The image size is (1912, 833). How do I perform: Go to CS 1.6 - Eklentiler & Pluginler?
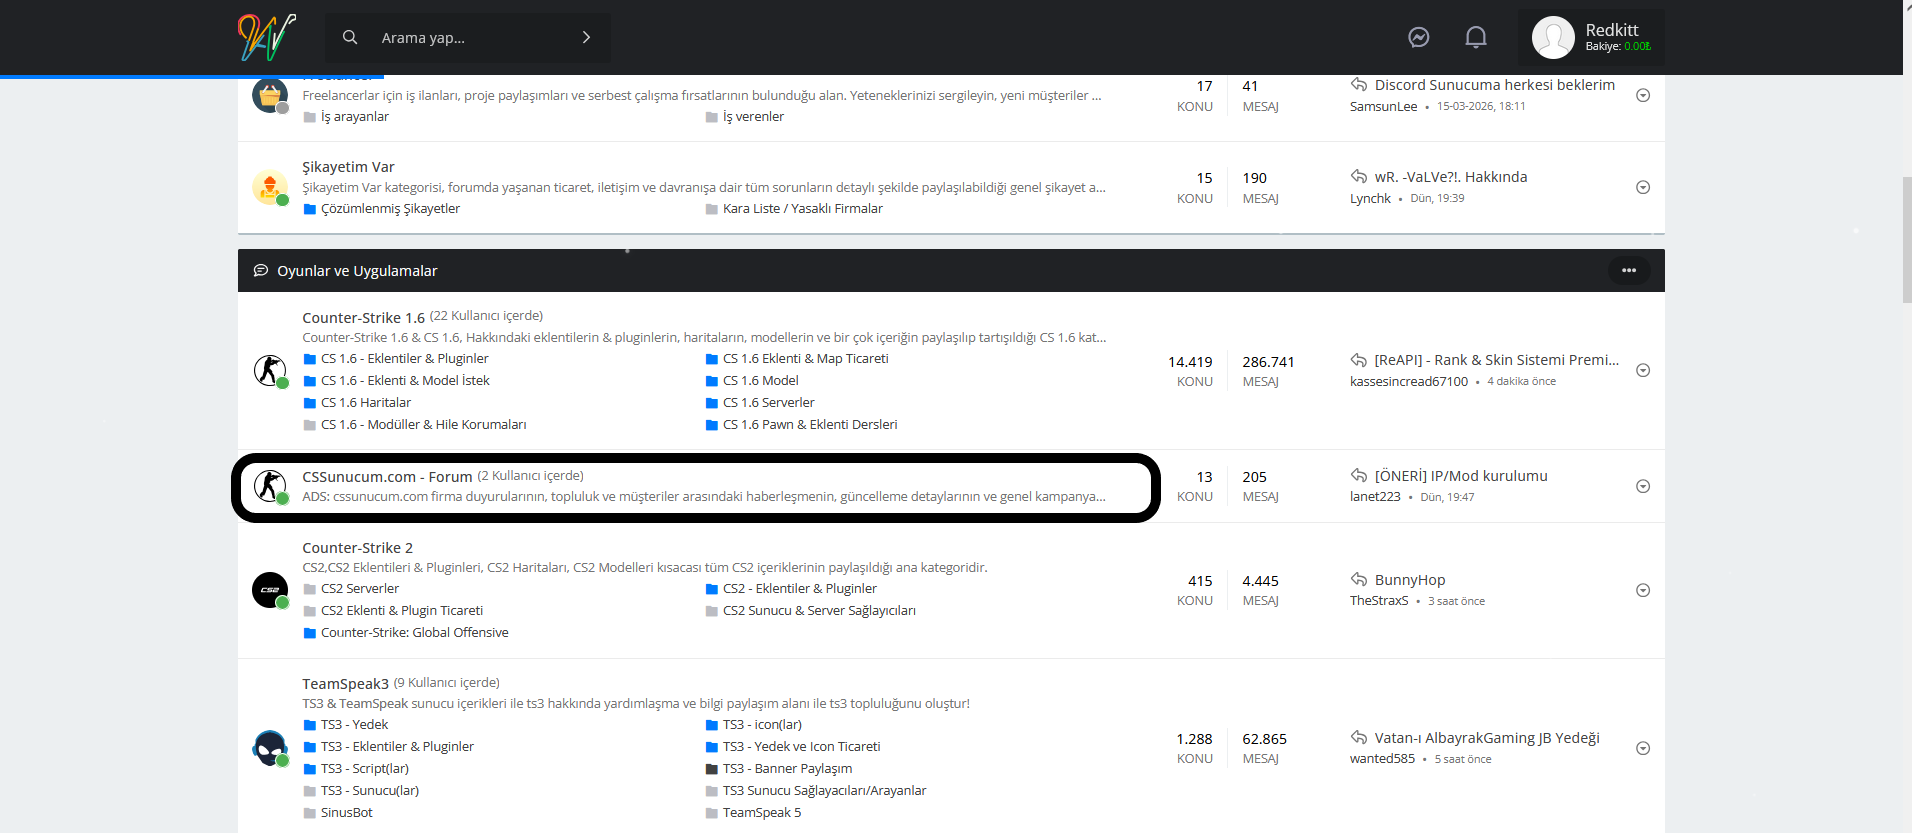[x=405, y=359]
